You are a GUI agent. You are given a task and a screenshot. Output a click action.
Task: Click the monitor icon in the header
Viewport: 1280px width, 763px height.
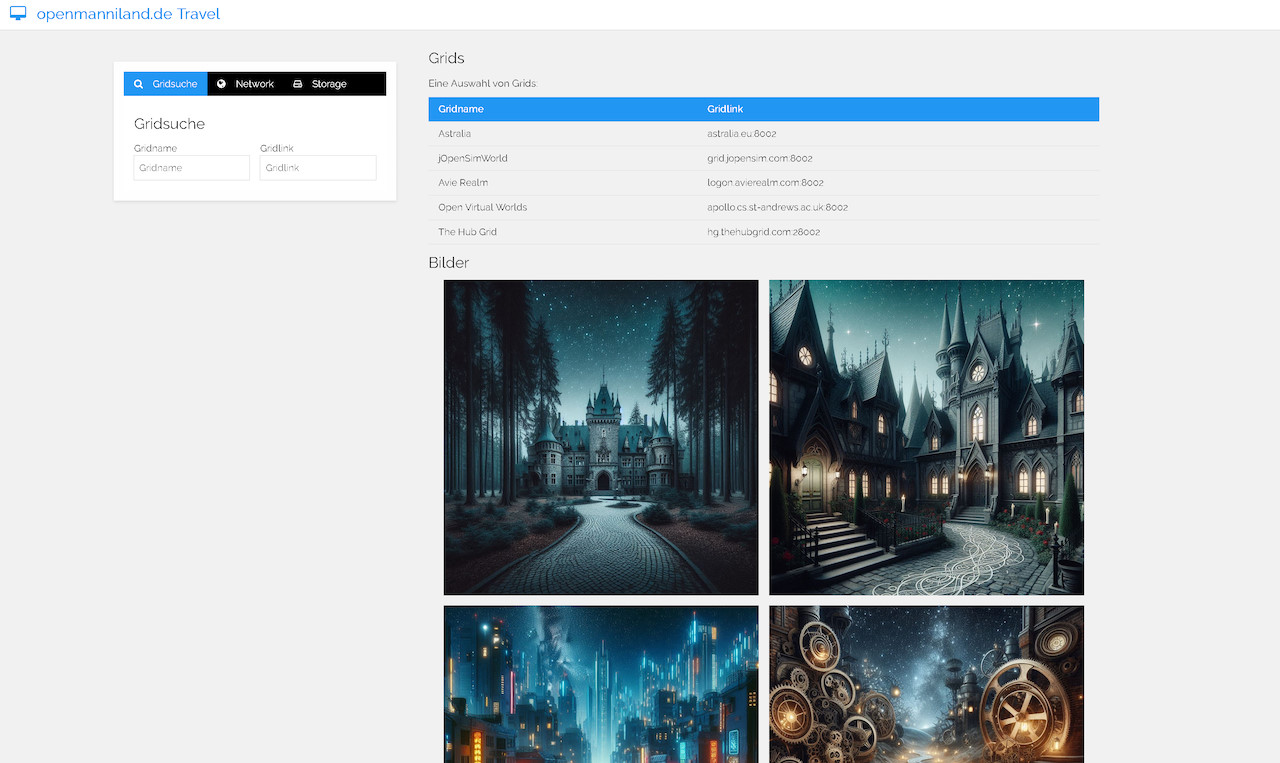(18, 14)
